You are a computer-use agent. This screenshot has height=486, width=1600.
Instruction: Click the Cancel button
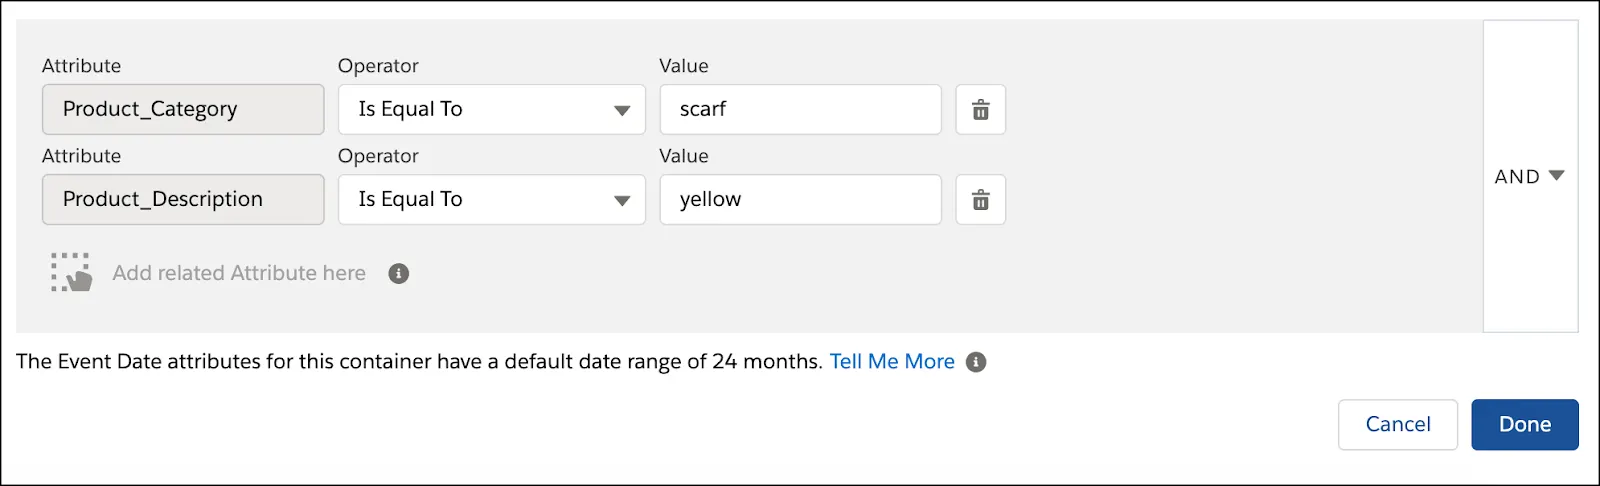click(x=1397, y=425)
